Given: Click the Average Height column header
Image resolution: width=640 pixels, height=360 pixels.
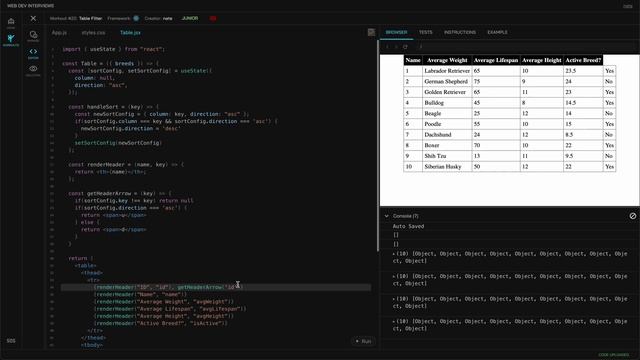Looking at the screenshot, I should [x=542, y=60].
